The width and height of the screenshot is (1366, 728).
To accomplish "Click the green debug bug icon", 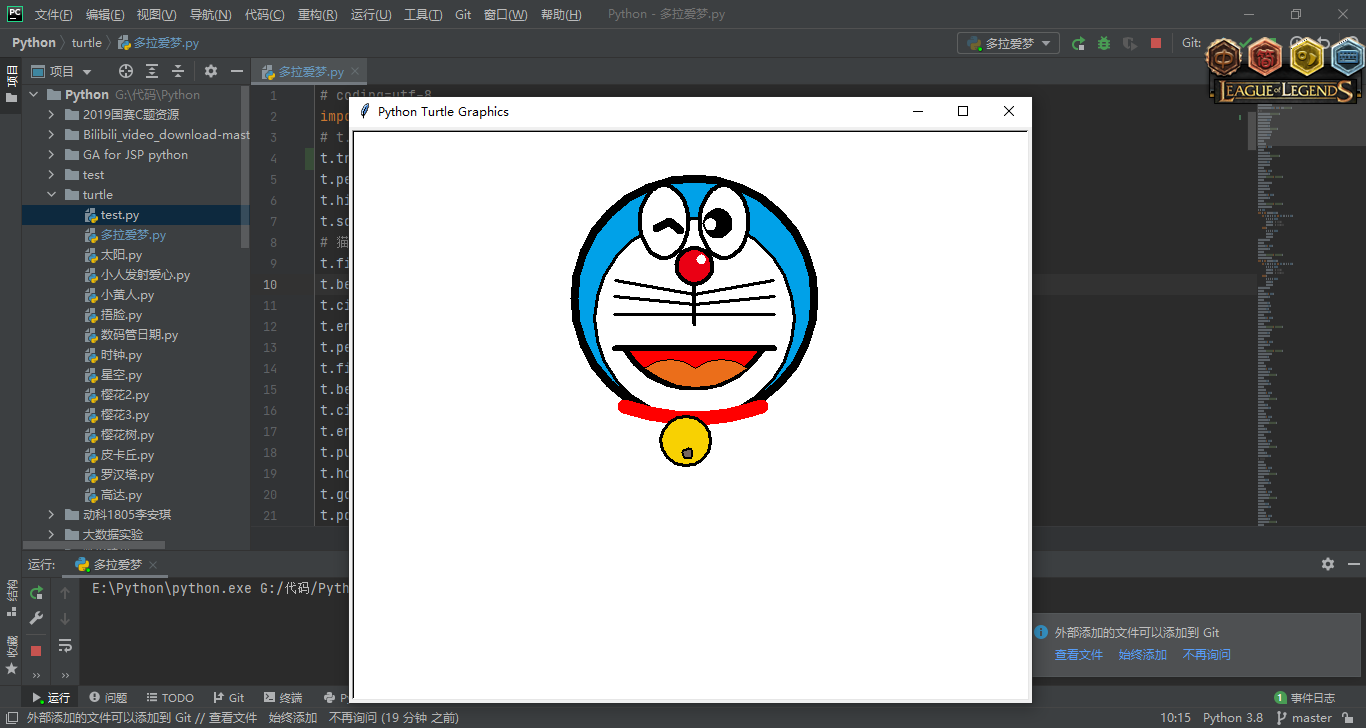I will point(1104,43).
